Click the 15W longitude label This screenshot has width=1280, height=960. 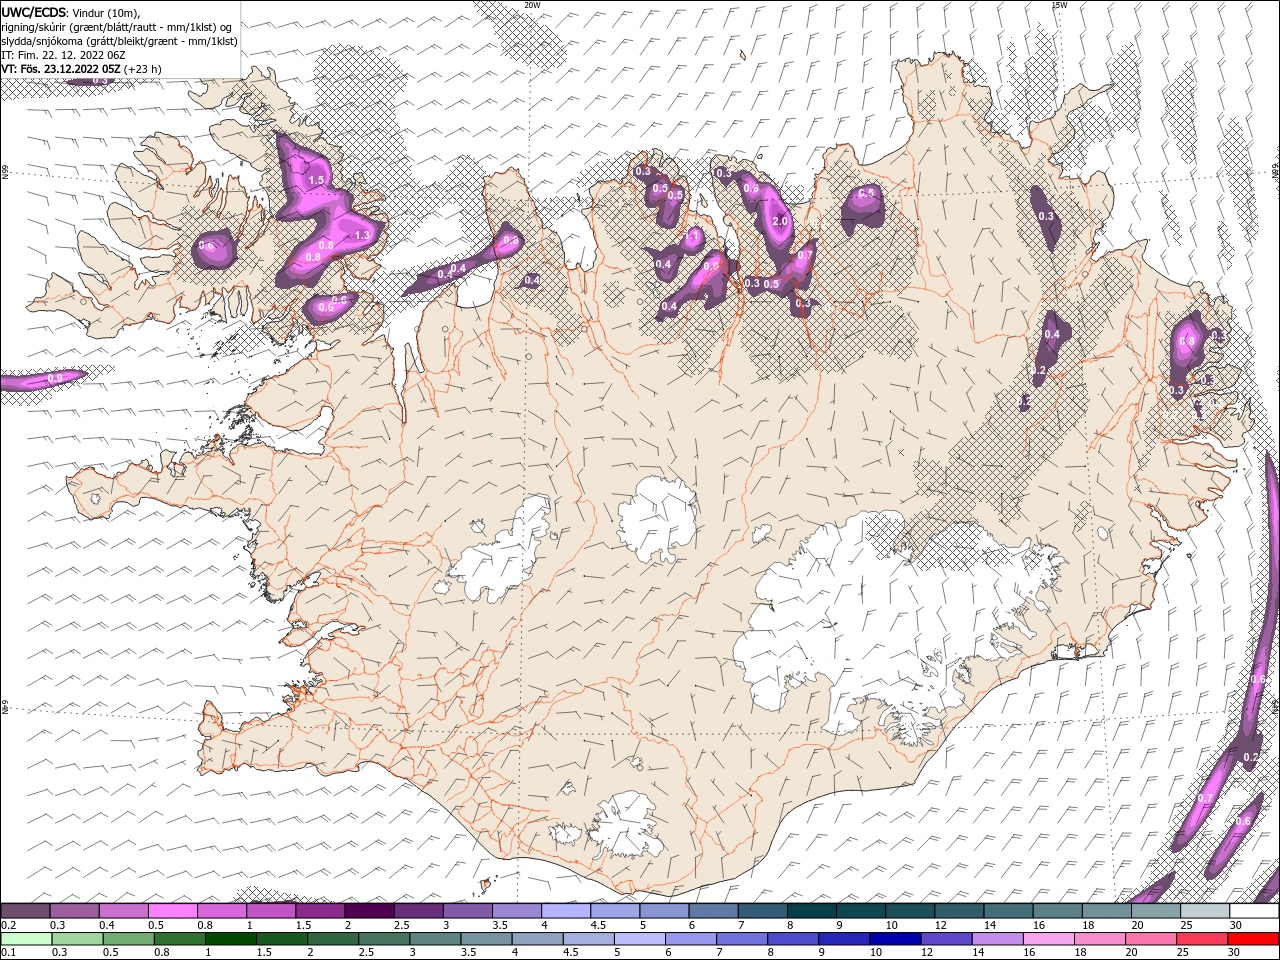pos(1059,5)
